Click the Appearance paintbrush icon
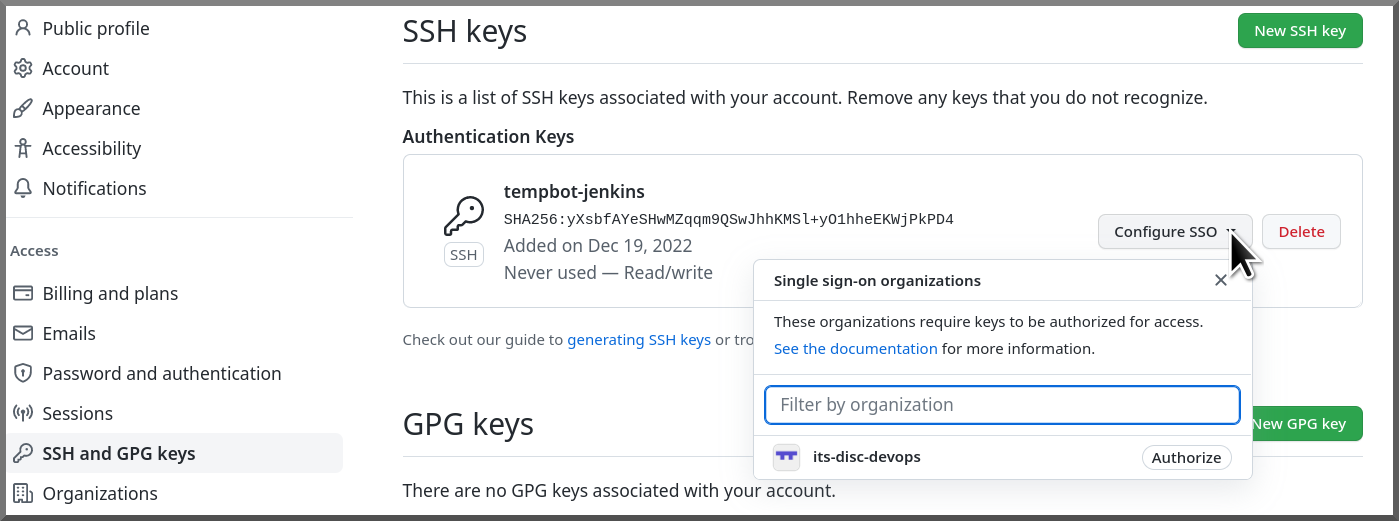Viewport: 1399px width, 521px height. (23, 108)
